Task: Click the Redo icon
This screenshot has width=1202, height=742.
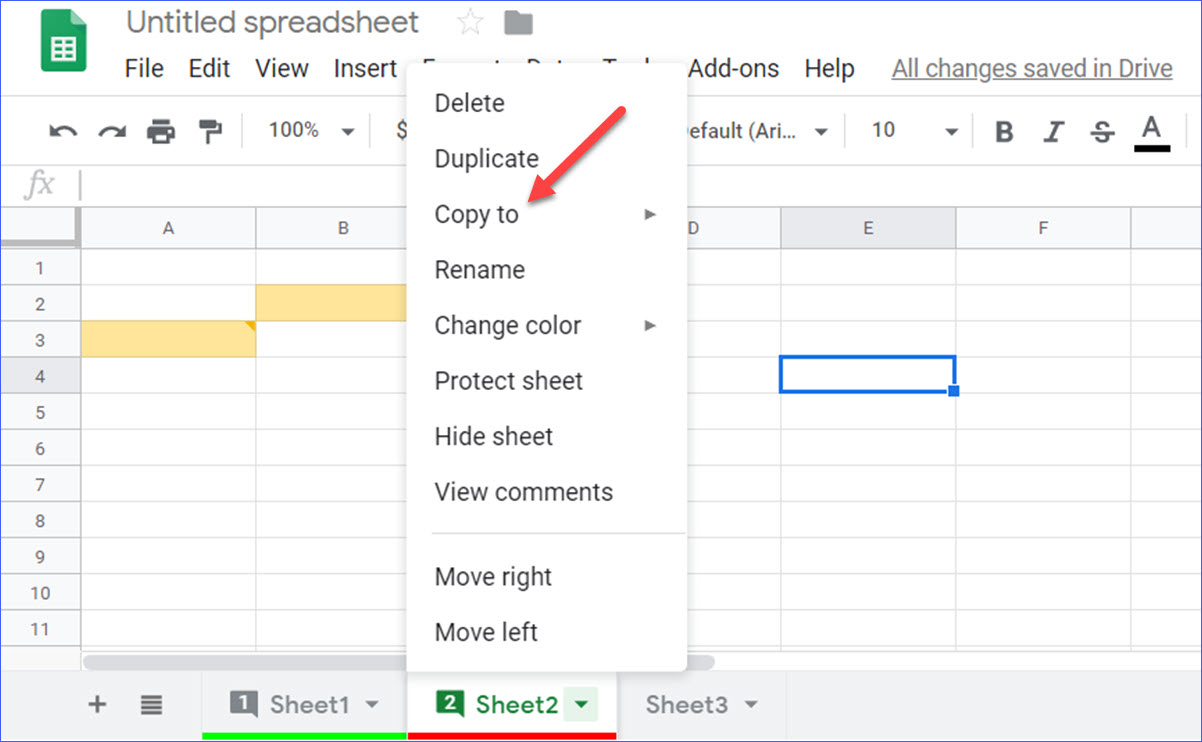Action: [x=110, y=130]
